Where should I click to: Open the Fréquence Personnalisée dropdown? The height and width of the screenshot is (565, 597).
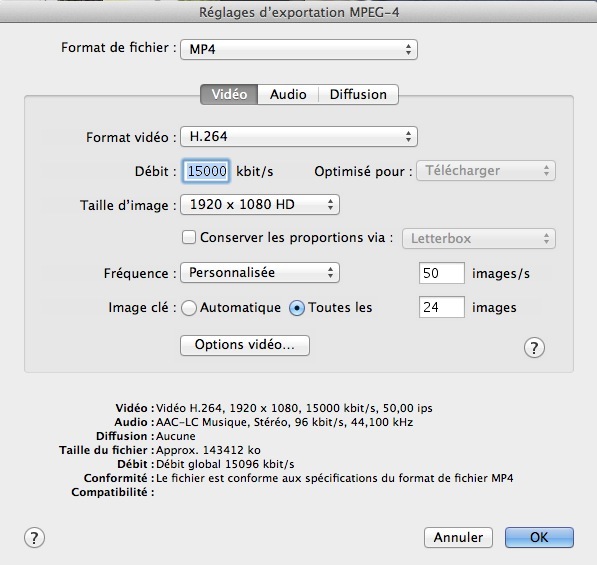pyautogui.click(x=260, y=273)
